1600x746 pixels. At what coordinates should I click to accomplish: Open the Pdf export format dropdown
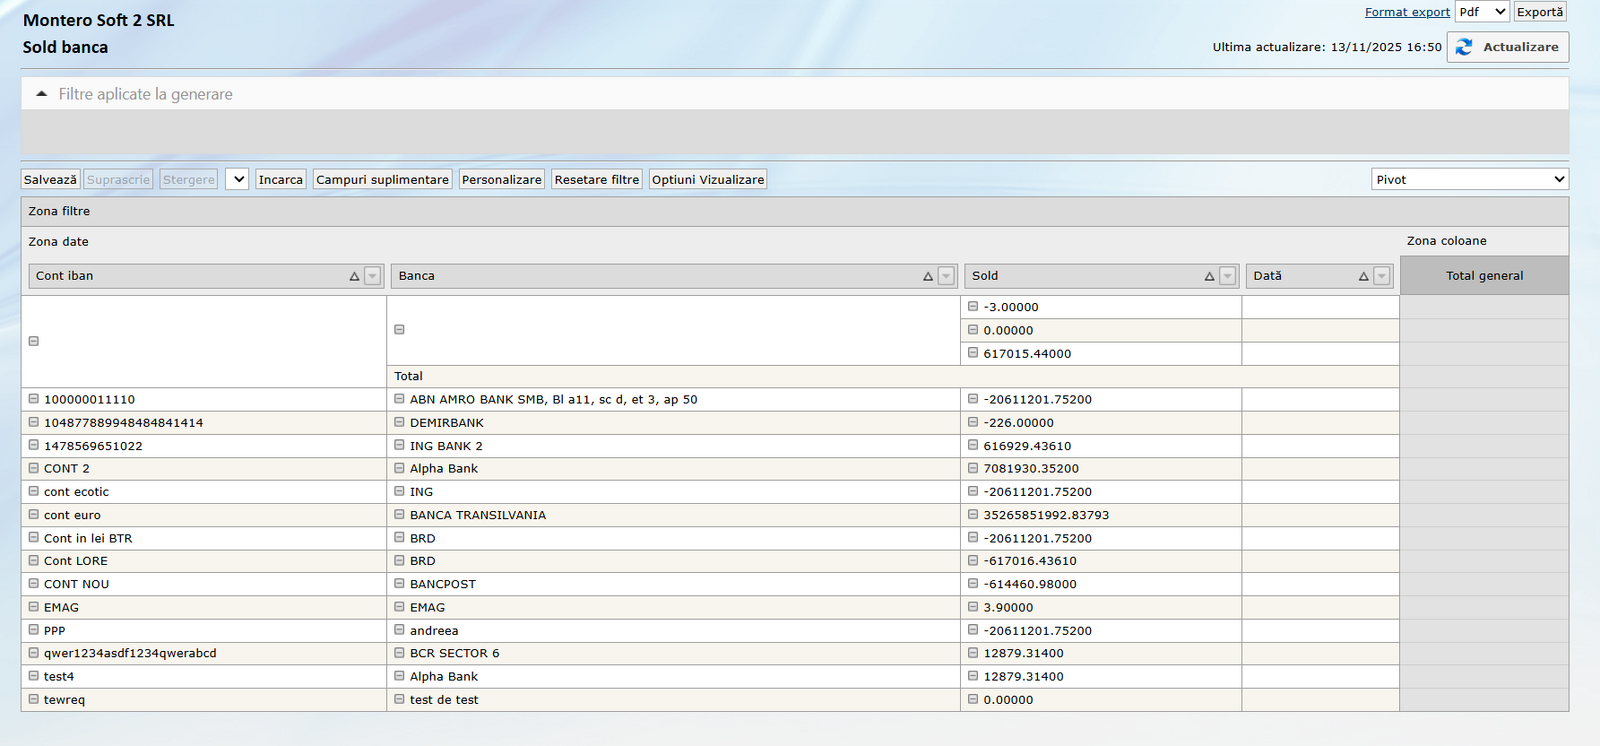click(x=1481, y=12)
